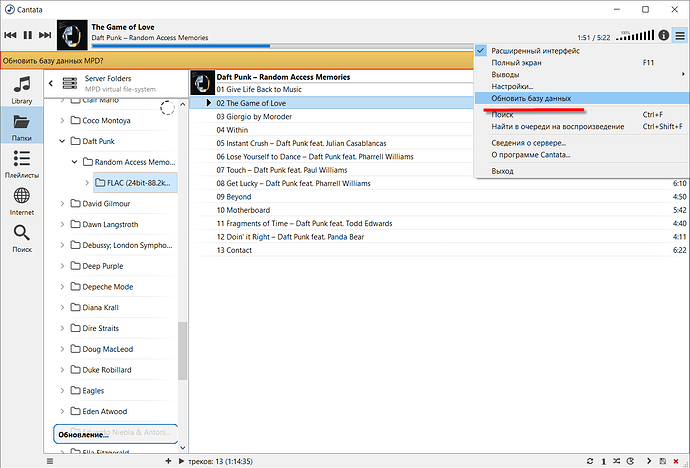This screenshot has height=468, width=690.
Task: Click the album cover in the top bar
Action: 72,35
